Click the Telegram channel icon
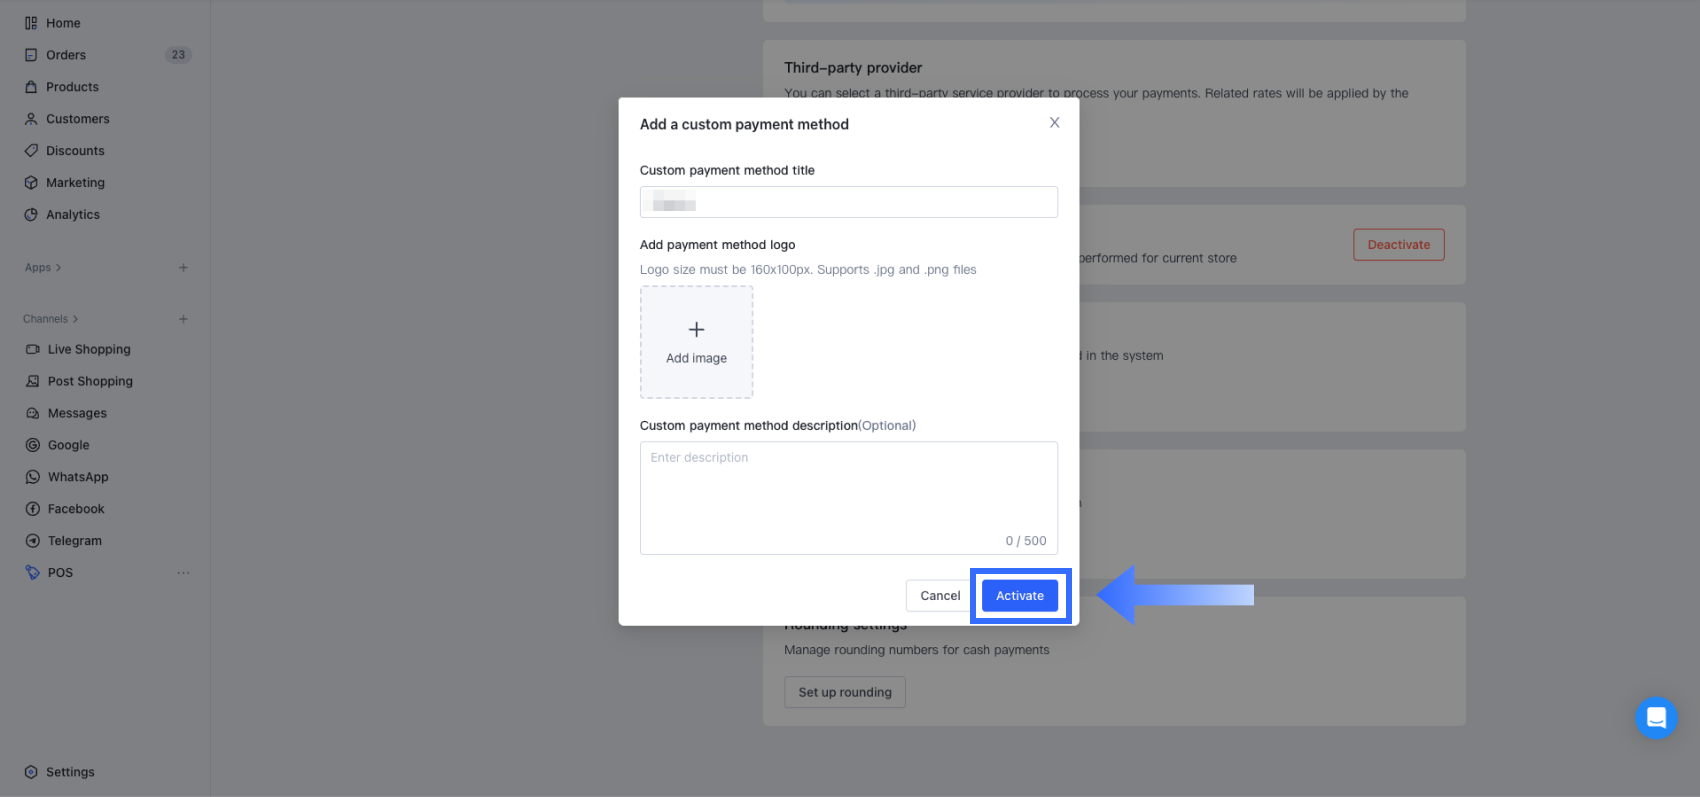 (33, 541)
